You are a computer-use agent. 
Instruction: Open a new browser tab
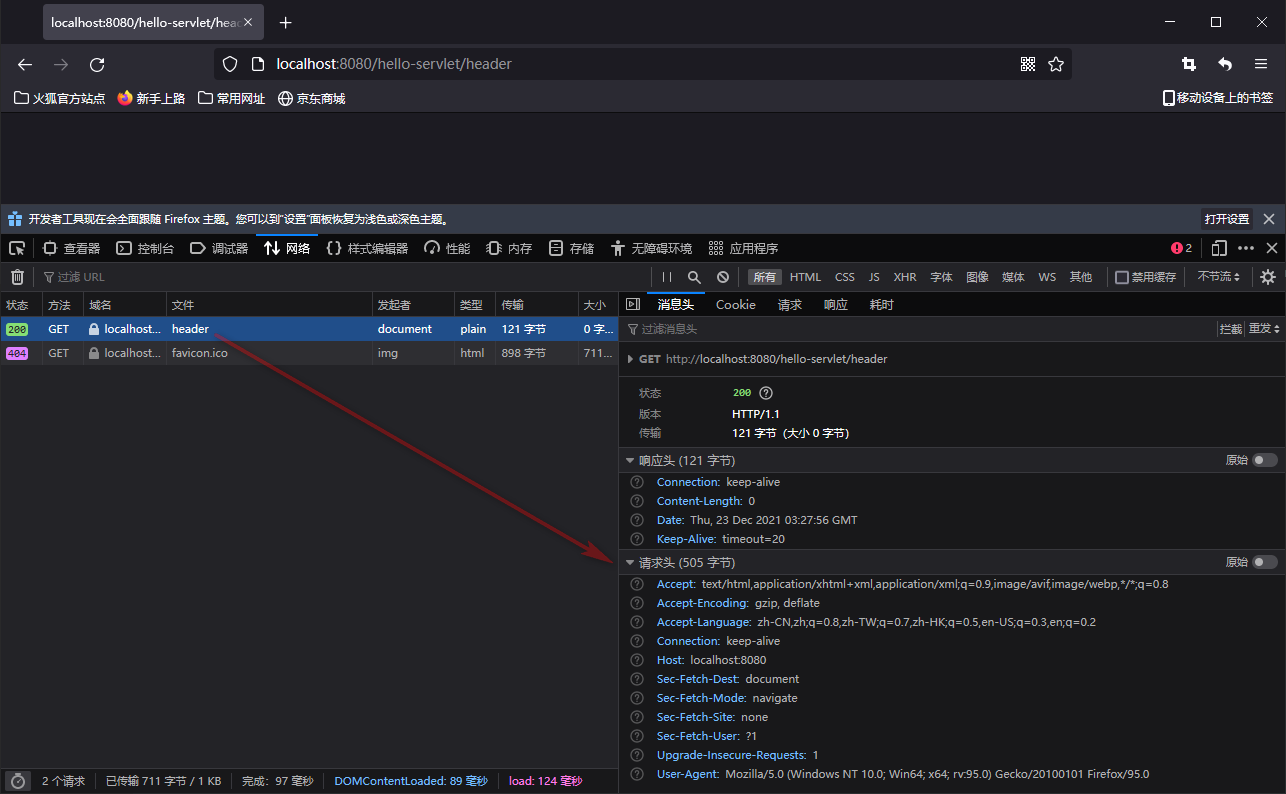click(x=286, y=22)
